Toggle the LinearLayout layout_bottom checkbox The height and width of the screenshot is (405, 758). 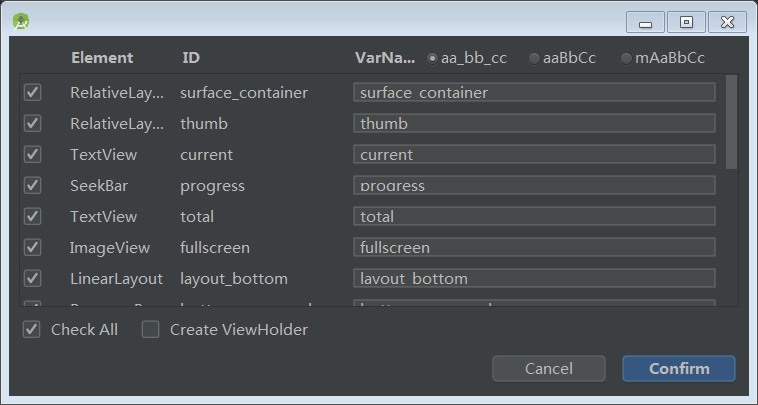click(x=32, y=278)
